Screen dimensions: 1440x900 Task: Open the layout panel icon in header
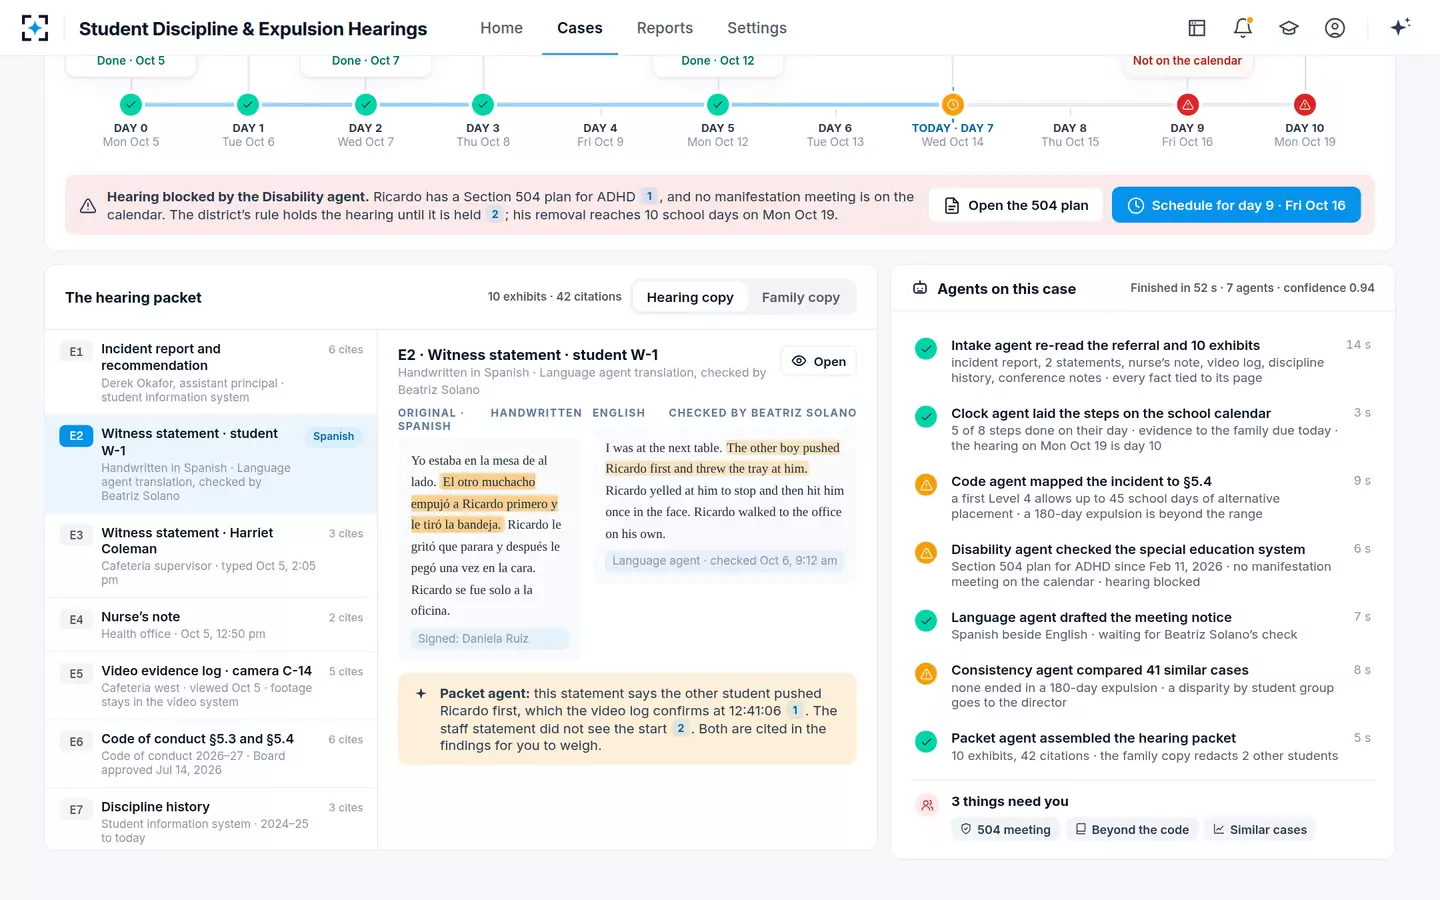click(x=1197, y=28)
